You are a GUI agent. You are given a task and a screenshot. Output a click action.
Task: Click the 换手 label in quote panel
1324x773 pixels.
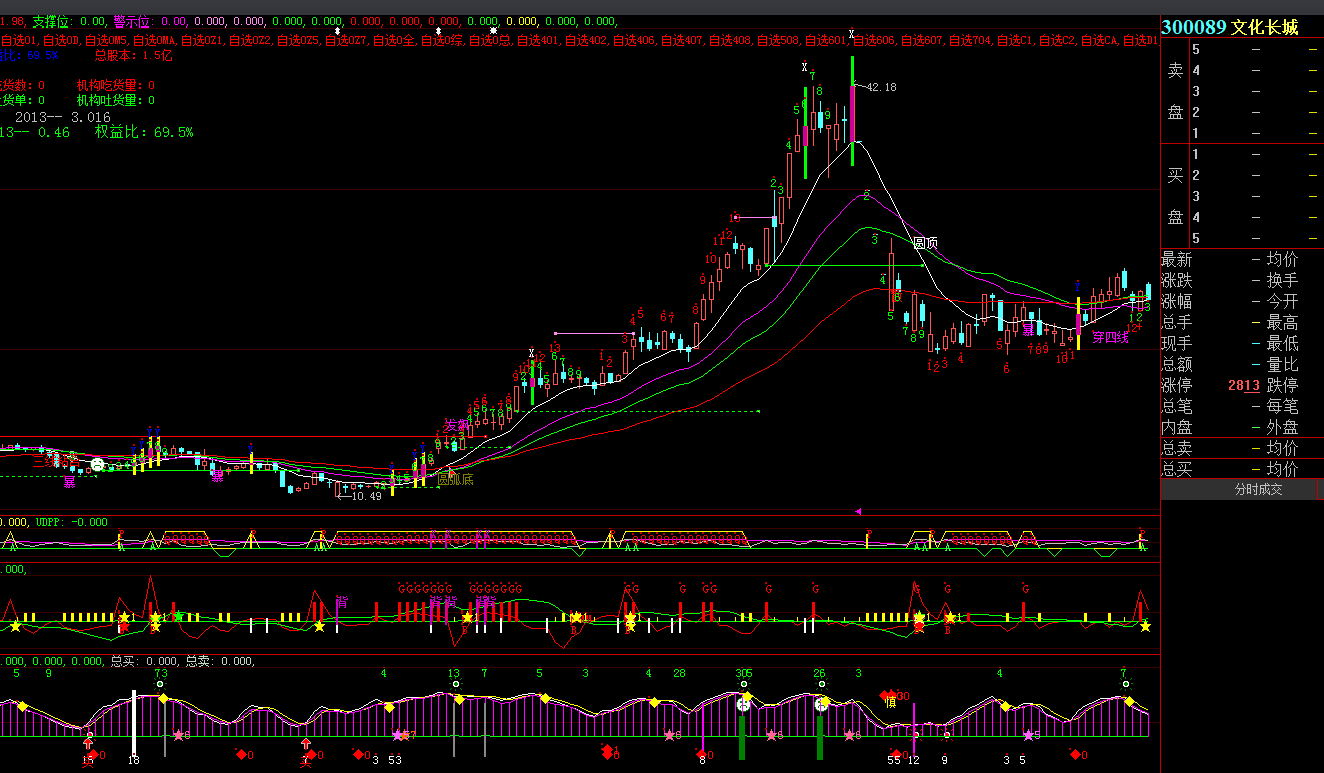(x=1283, y=281)
